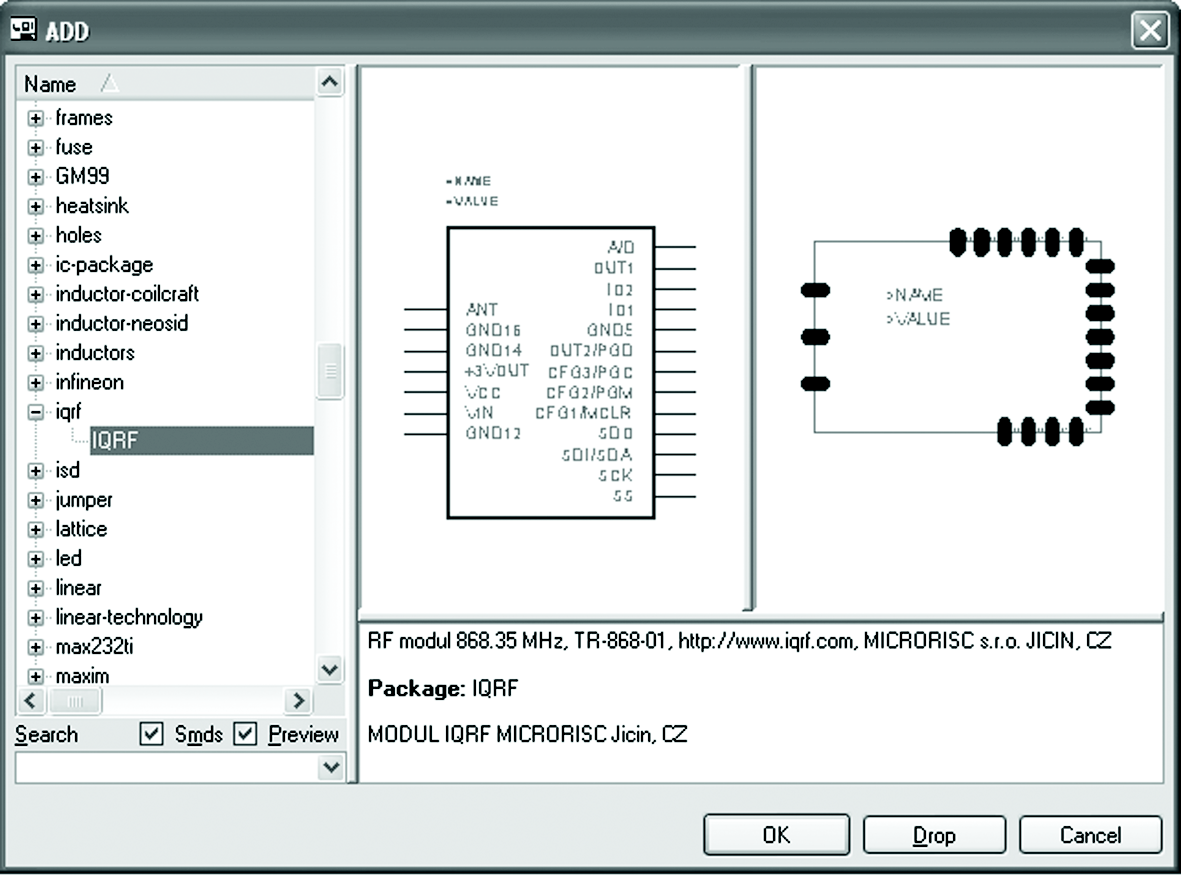Open the Search history dropdown arrow
This screenshot has height=876, width=1181.
coord(330,768)
